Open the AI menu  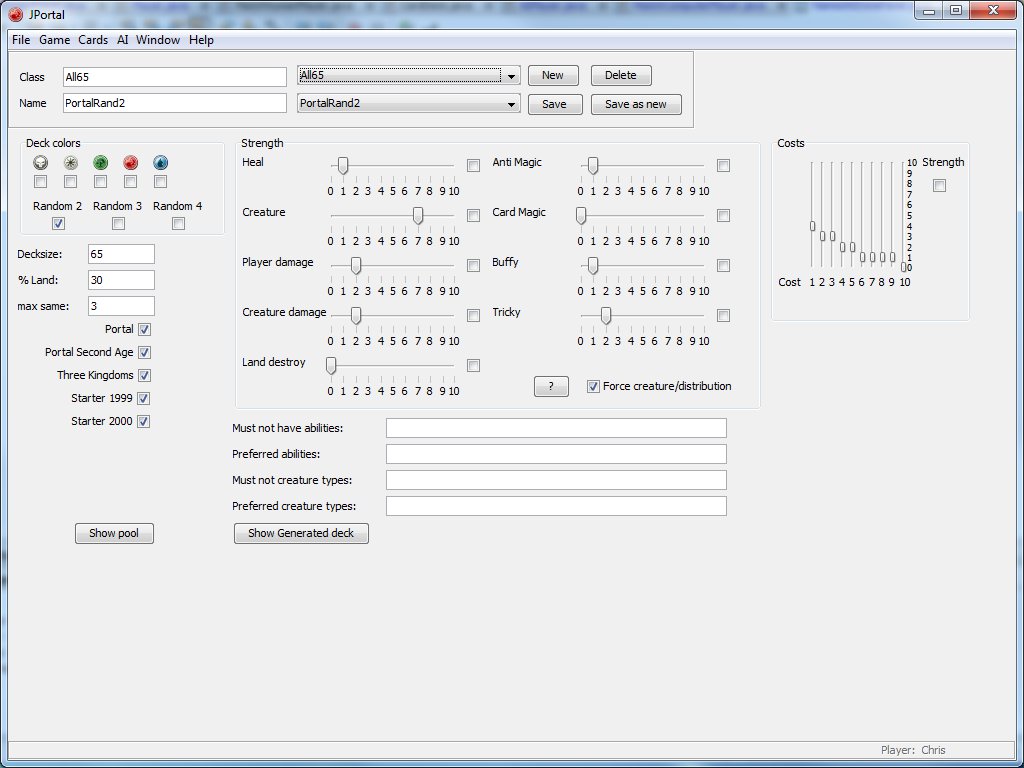pos(123,40)
